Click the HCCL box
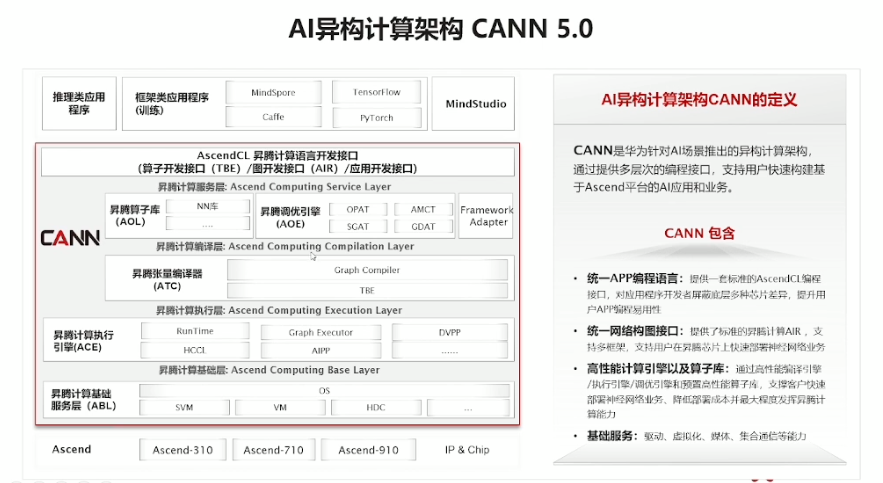This screenshot has width=883, height=483. tap(195, 350)
